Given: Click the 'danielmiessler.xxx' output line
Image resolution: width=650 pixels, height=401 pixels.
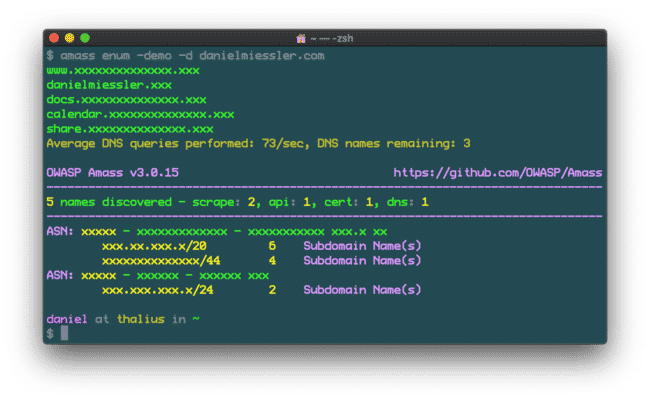Looking at the screenshot, I should (109, 85).
